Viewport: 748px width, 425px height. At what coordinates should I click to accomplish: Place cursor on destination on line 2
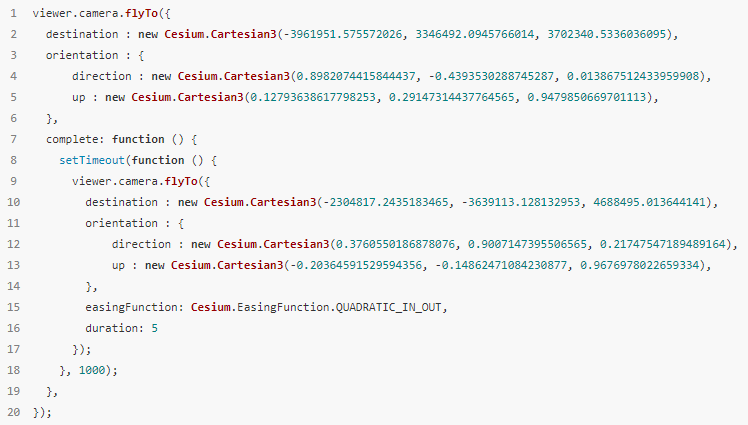[82, 34]
